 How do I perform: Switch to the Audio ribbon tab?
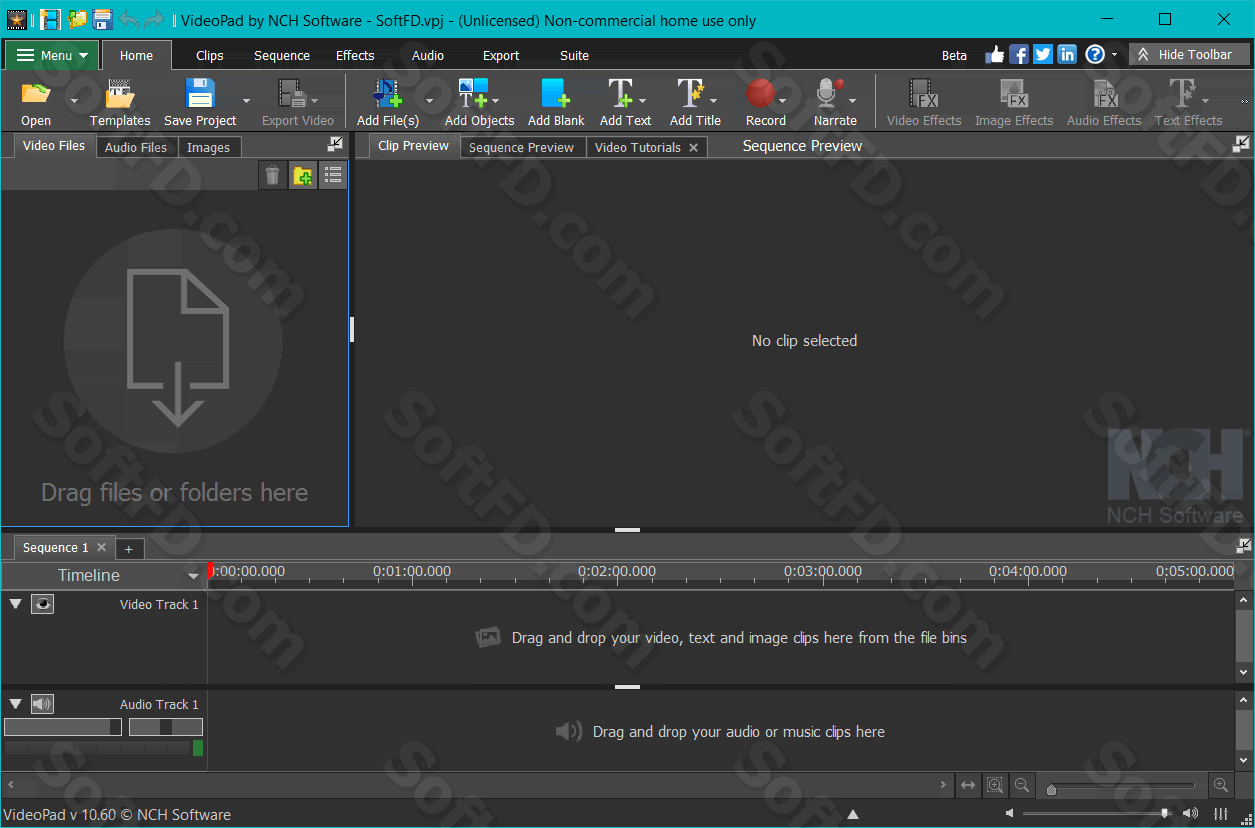pyautogui.click(x=428, y=55)
